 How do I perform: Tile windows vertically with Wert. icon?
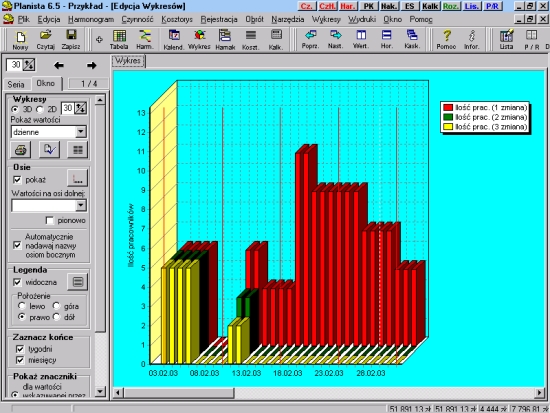point(361,39)
